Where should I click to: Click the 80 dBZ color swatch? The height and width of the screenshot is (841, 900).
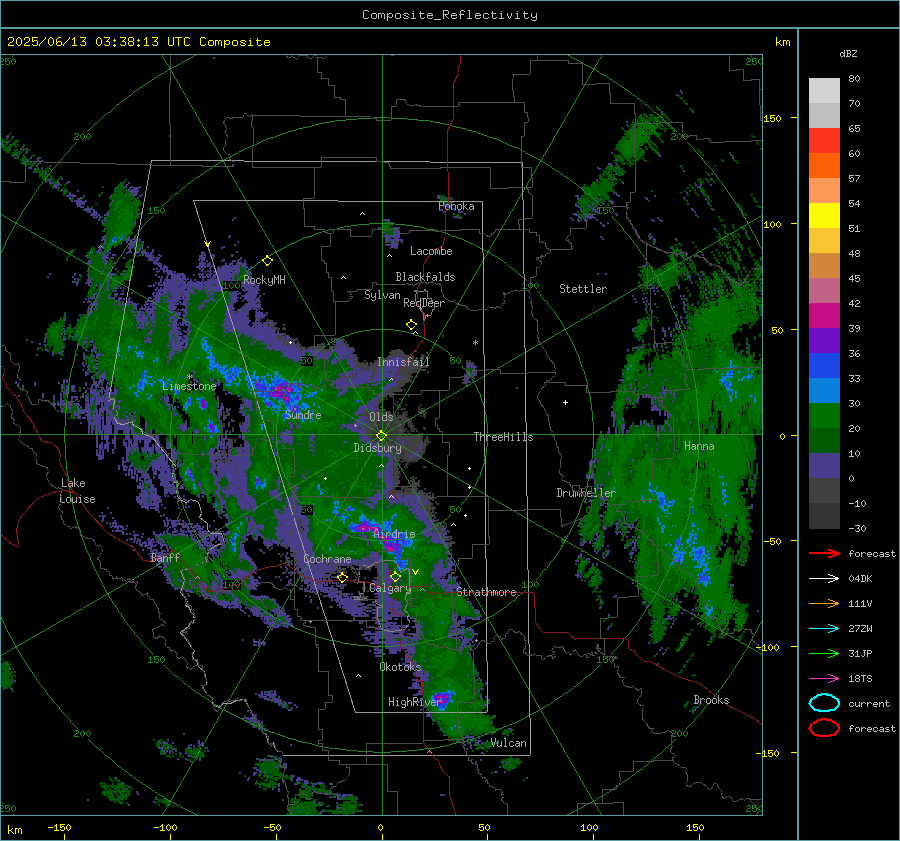pyautogui.click(x=824, y=90)
